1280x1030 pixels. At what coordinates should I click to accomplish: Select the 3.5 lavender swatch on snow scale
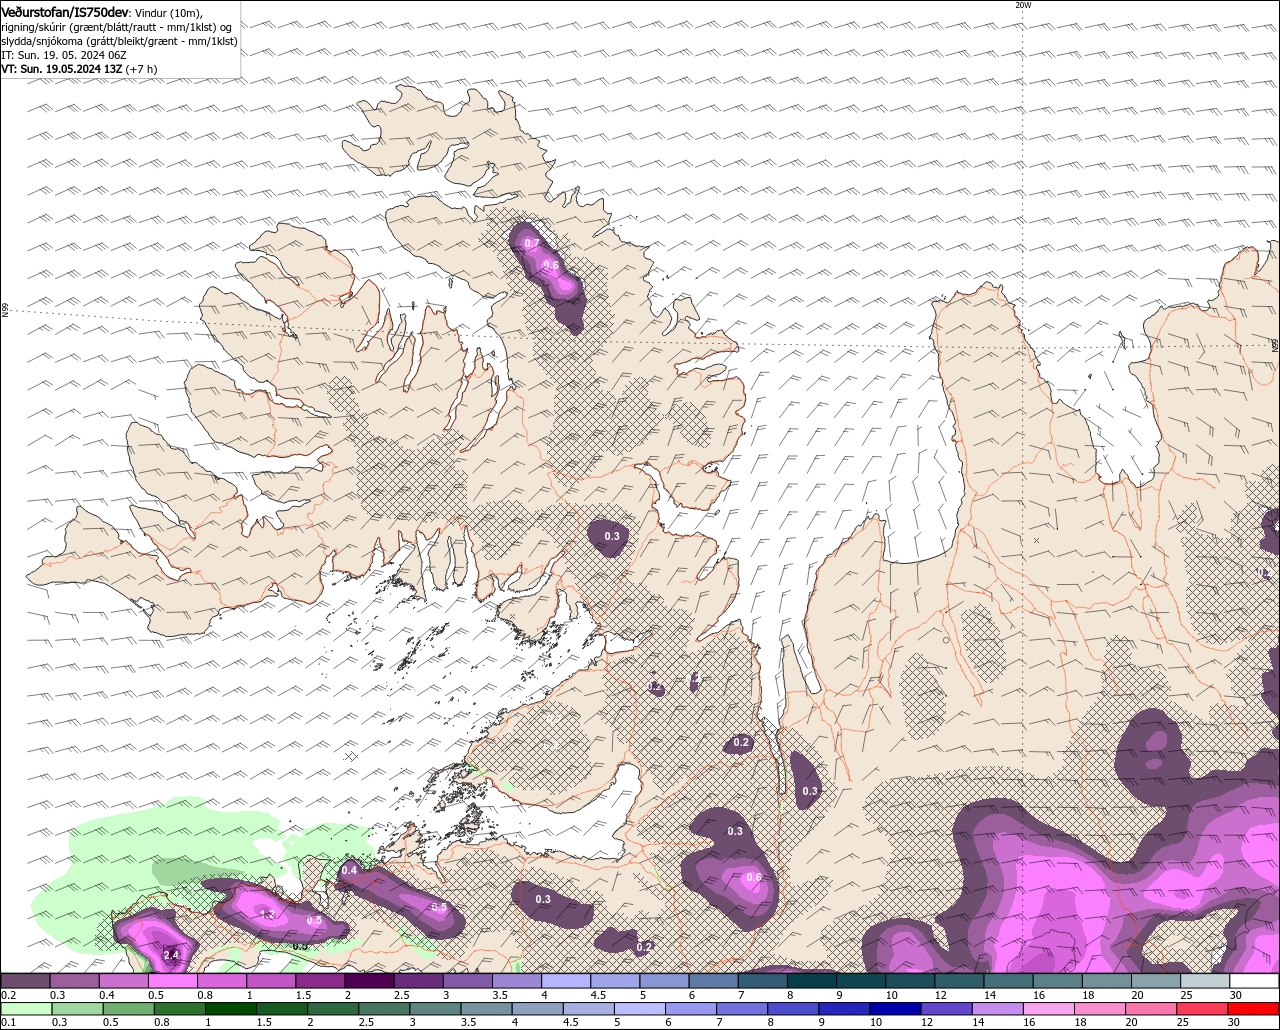[x=517, y=981]
